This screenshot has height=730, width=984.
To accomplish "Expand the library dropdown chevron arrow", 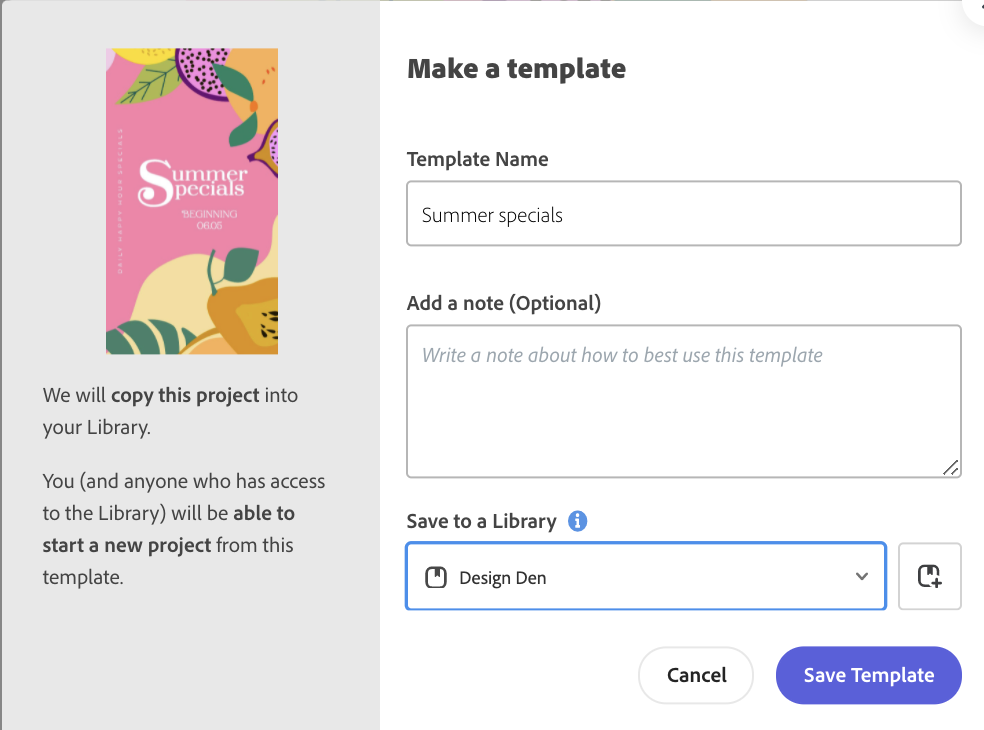I will coord(862,576).
